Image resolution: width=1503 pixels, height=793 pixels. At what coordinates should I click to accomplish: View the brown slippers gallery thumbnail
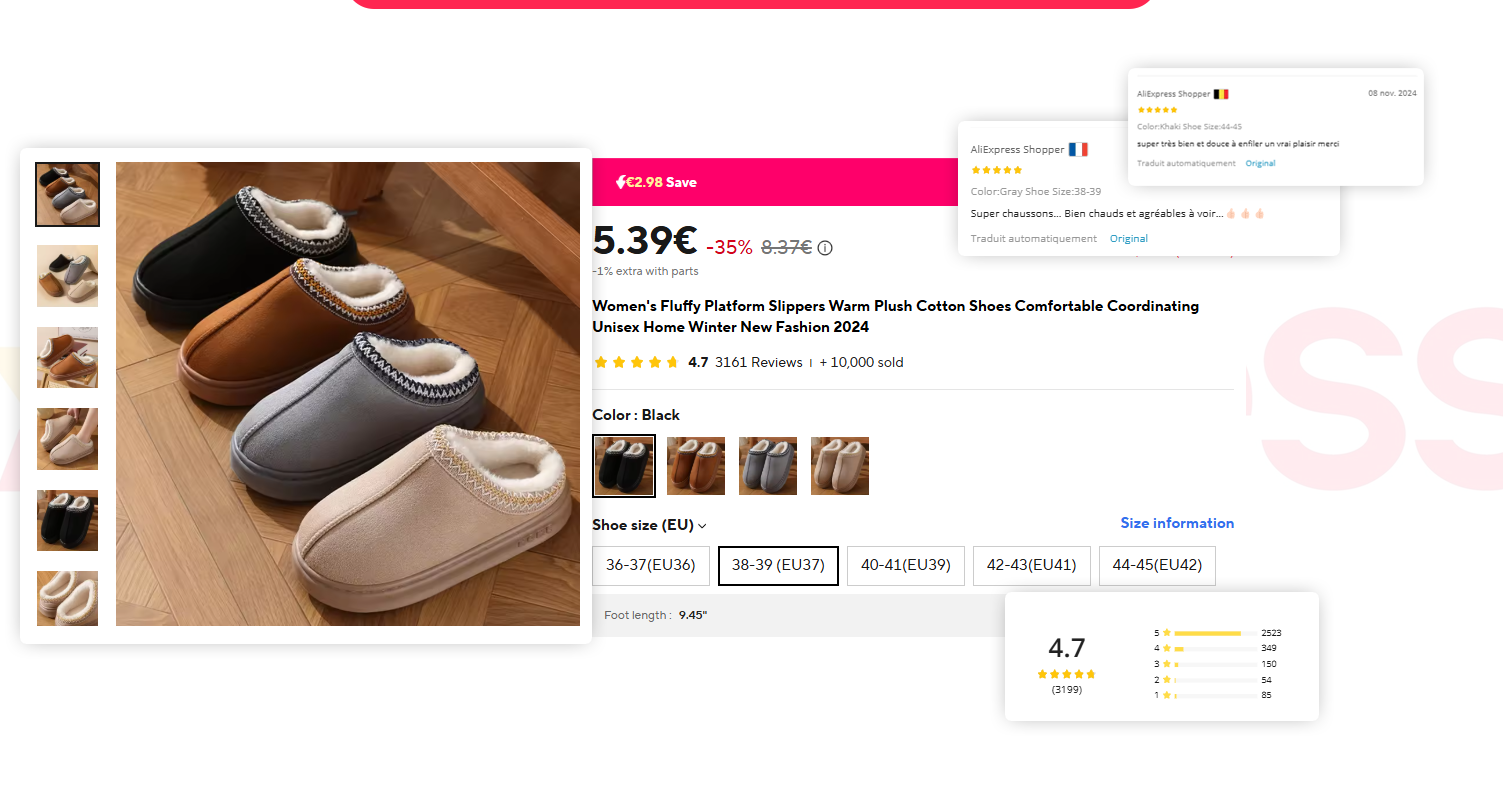68,358
